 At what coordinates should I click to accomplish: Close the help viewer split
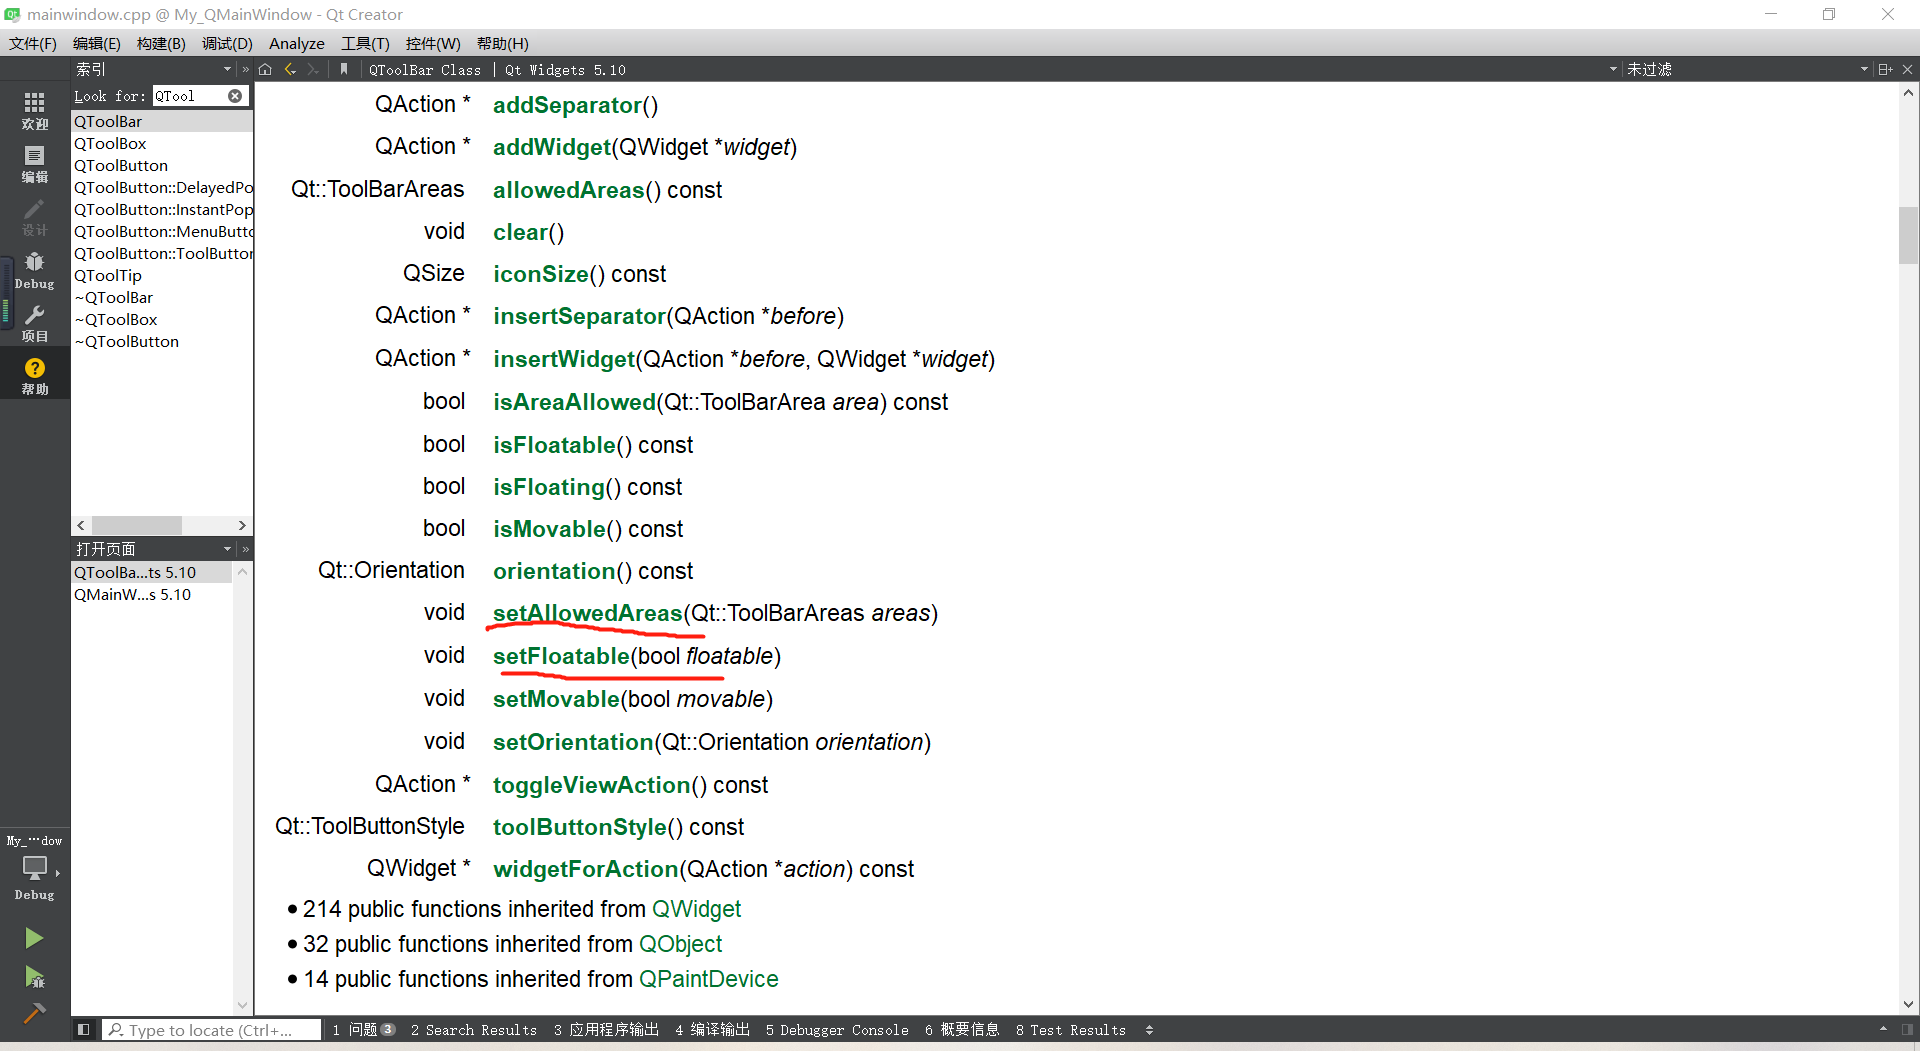tap(1907, 69)
